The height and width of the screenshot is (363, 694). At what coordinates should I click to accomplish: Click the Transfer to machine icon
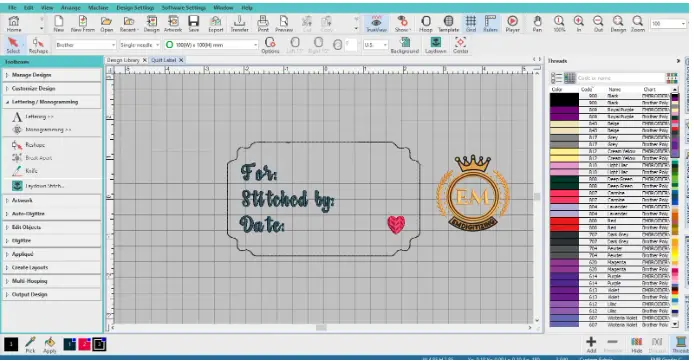(x=239, y=23)
